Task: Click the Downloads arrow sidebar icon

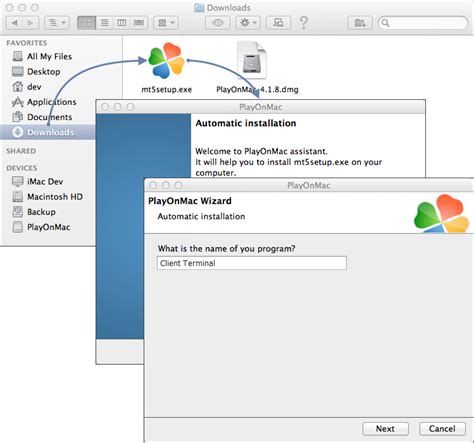Action: tap(18, 132)
